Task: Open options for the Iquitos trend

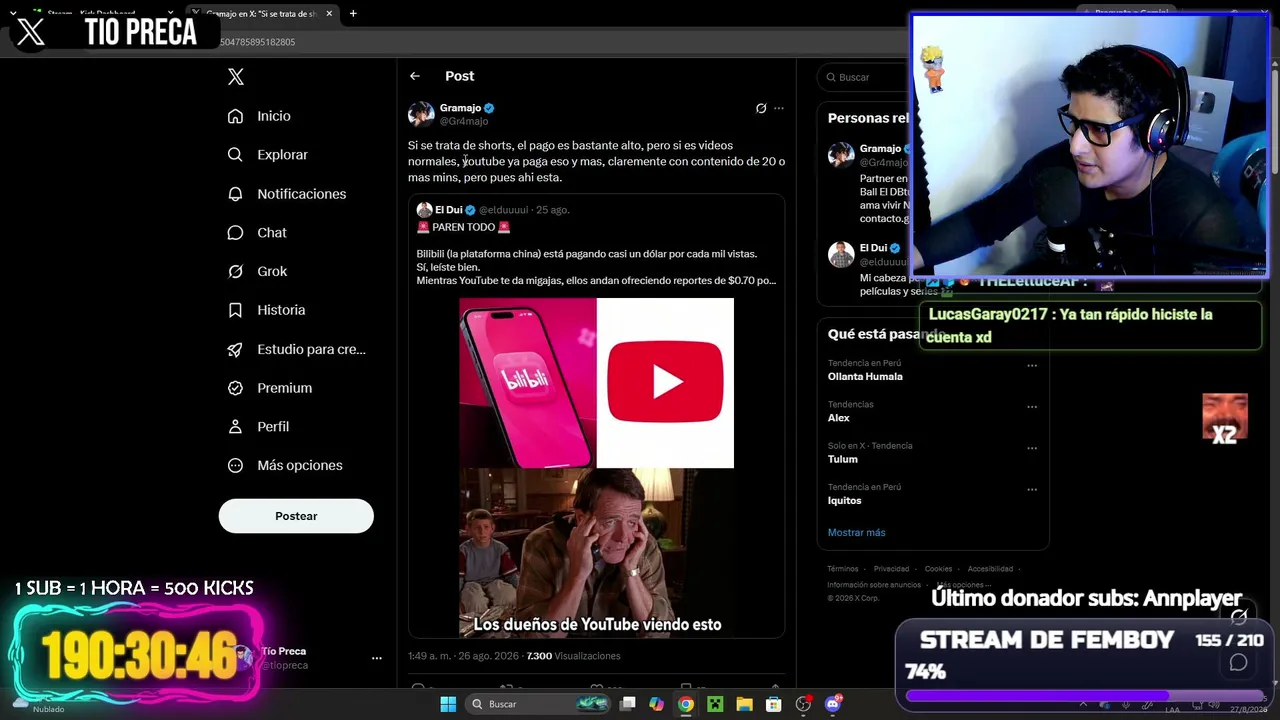Action: click(1032, 490)
